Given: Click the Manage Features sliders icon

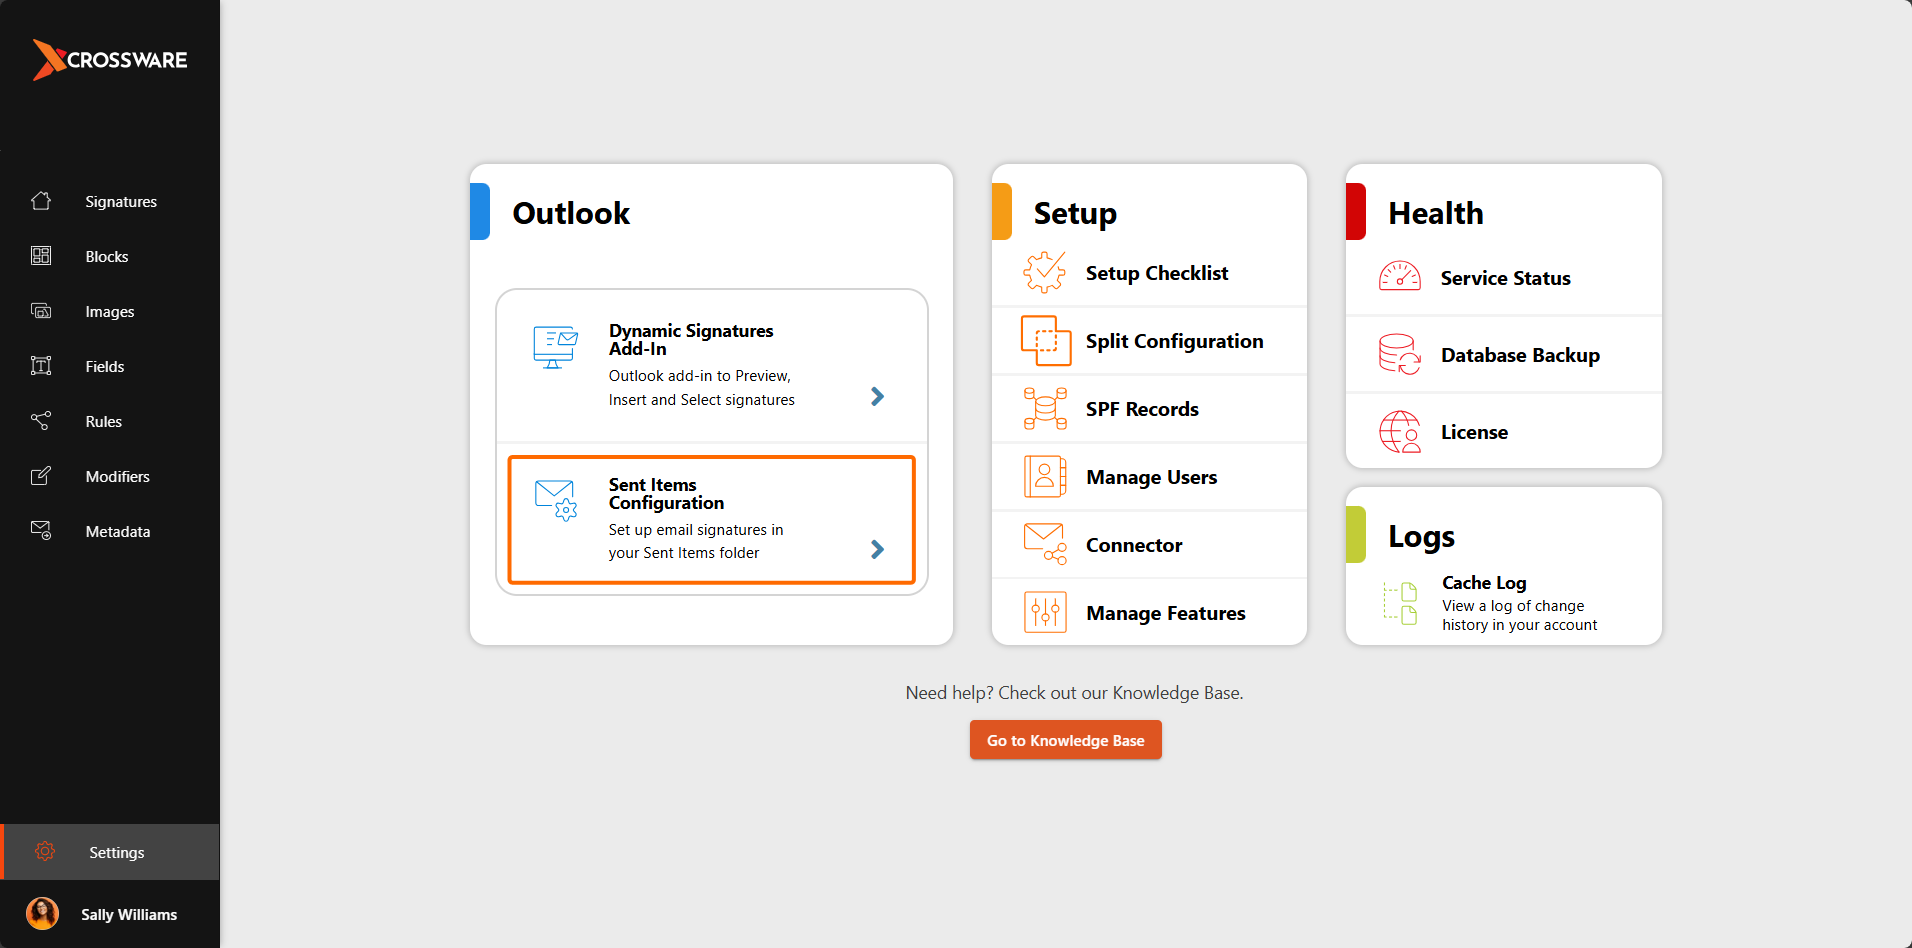Looking at the screenshot, I should [1045, 613].
